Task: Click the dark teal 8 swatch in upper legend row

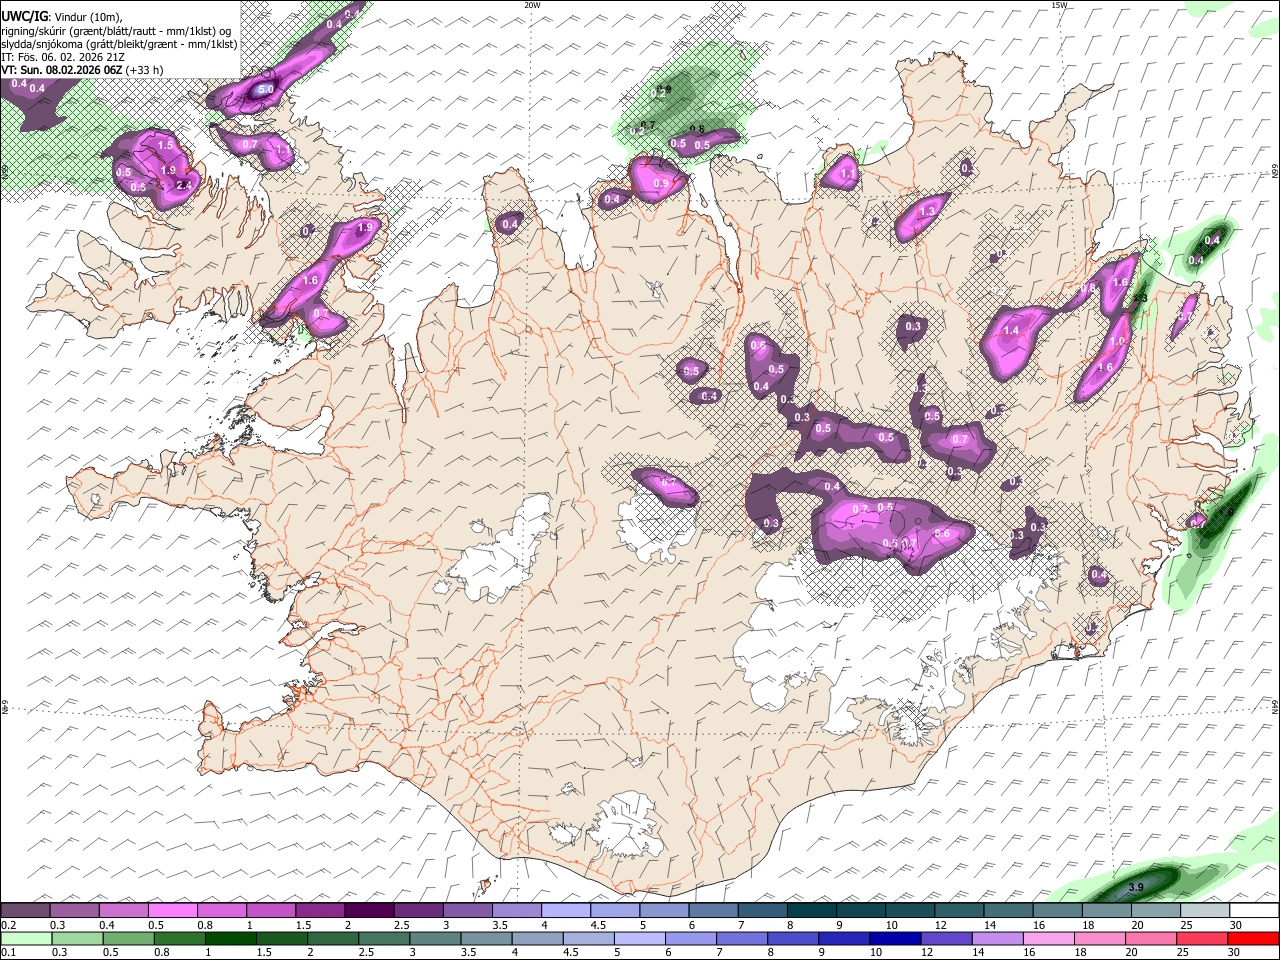Action: (x=810, y=911)
